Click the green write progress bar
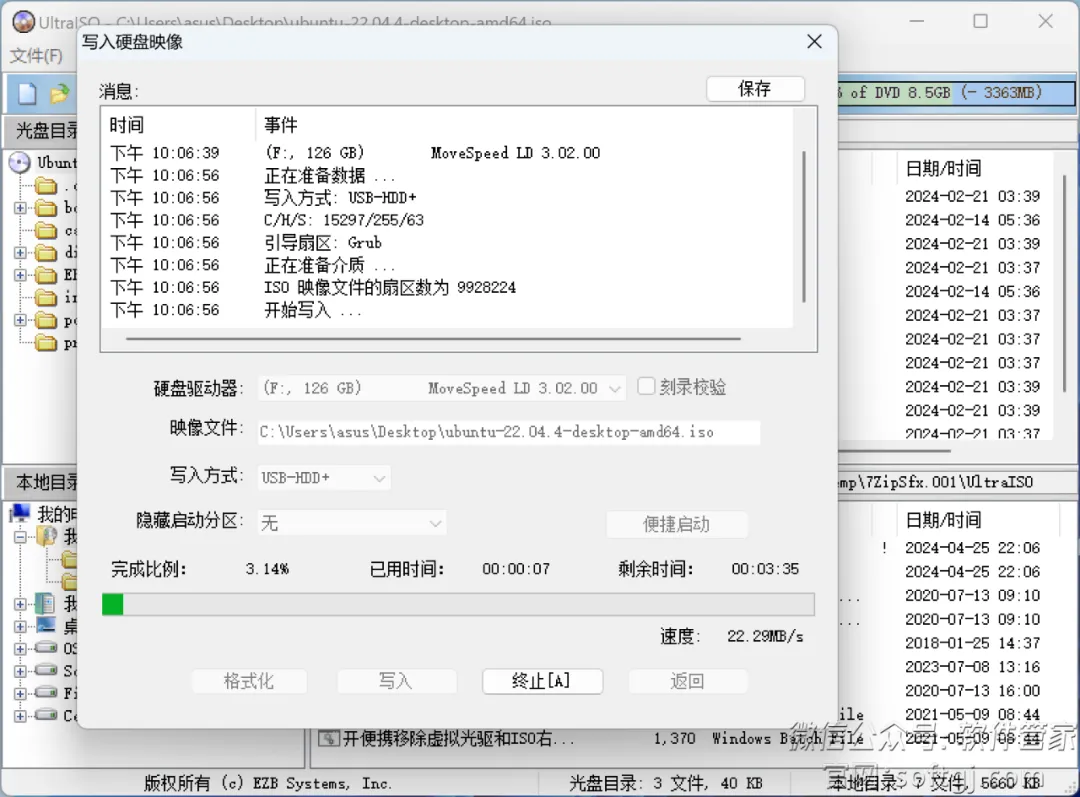This screenshot has width=1080, height=797. pyautogui.click(x=458, y=604)
